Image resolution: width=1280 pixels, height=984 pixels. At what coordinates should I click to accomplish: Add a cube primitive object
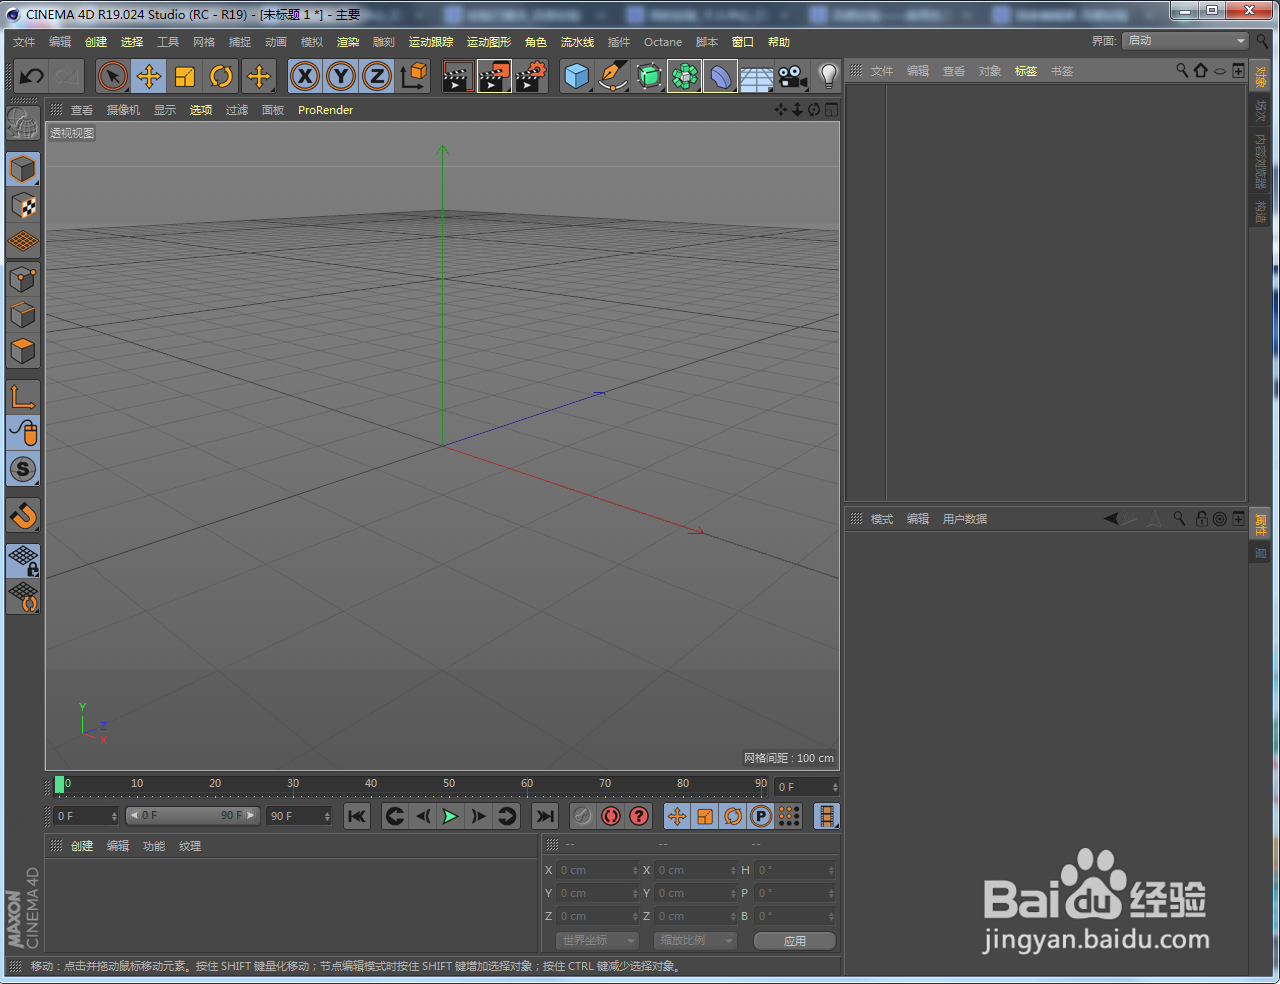tap(577, 77)
